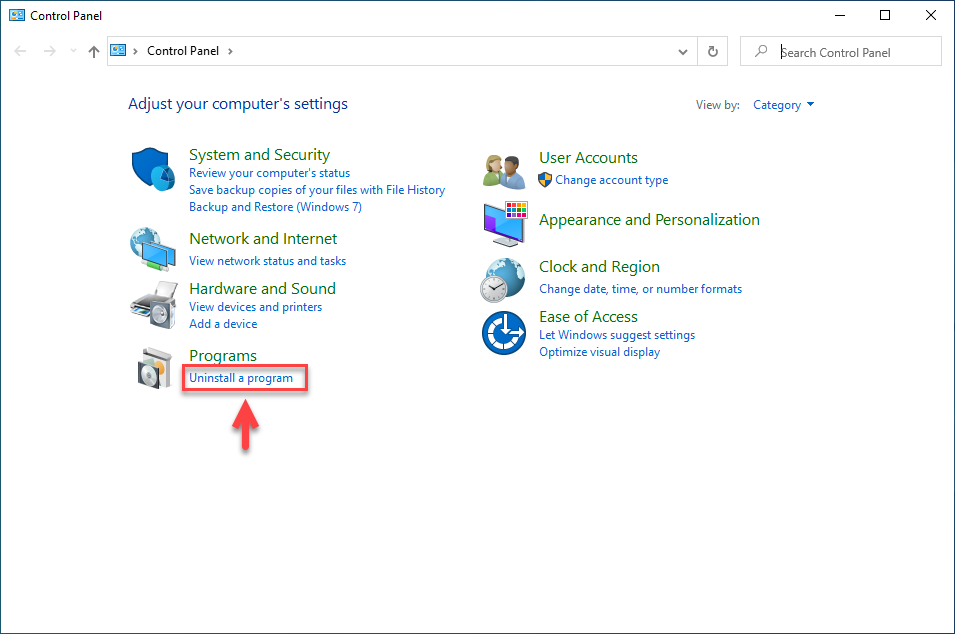This screenshot has height=634, width=955.
Task: Open Change date, time, or number formats
Action: 641,289
